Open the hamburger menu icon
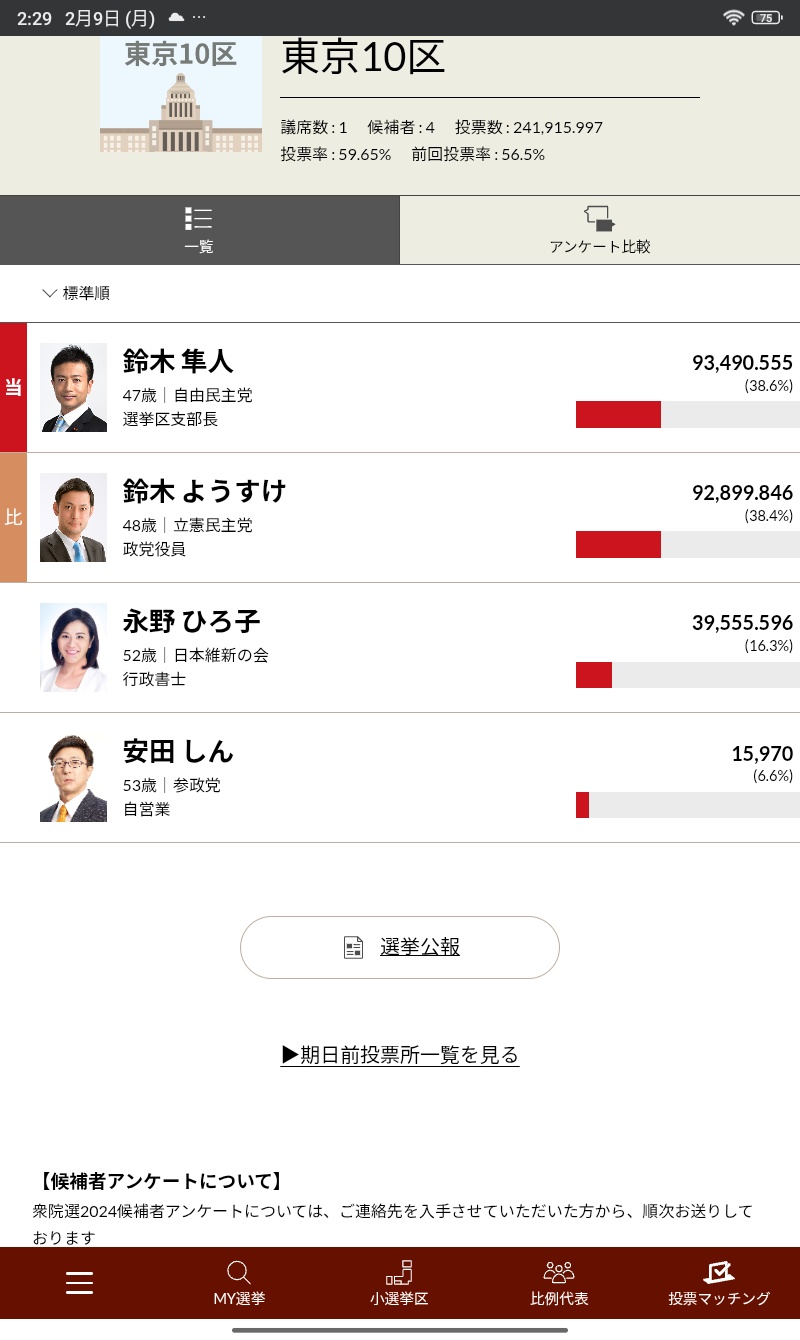Viewport: 800px width, 1340px height. [80, 1283]
